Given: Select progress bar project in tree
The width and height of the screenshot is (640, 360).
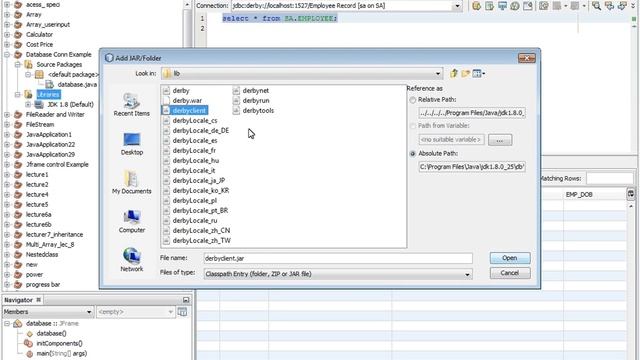Looking at the screenshot, I should pos(42,284).
